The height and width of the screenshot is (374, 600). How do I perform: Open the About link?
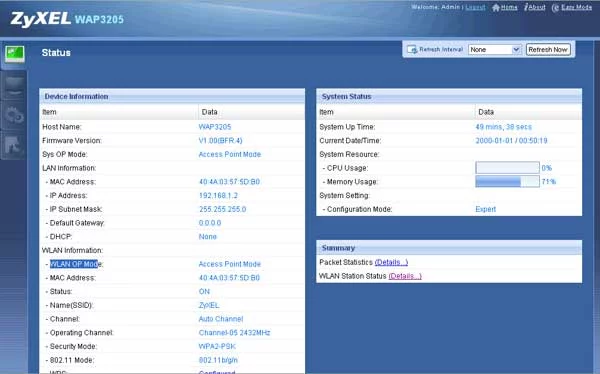point(537,7)
